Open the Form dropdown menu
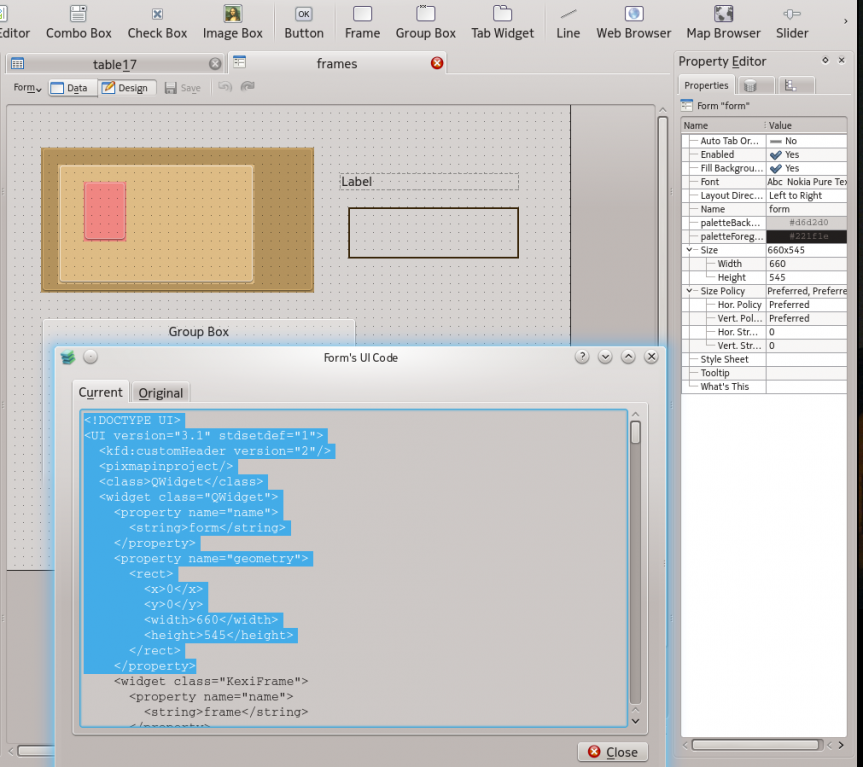 click(27, 88)
